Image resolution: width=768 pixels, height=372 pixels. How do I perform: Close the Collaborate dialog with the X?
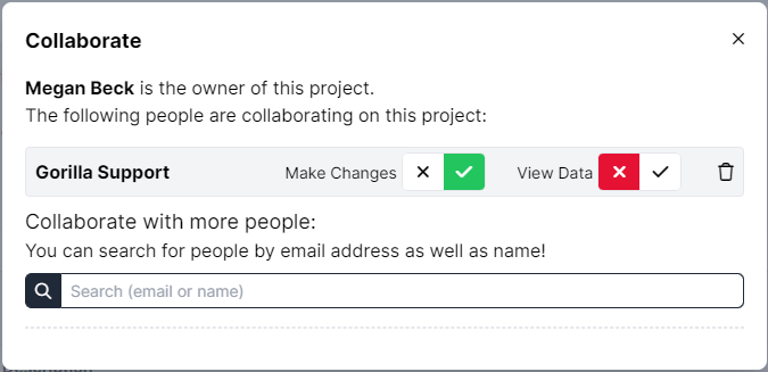pos(738,39)
